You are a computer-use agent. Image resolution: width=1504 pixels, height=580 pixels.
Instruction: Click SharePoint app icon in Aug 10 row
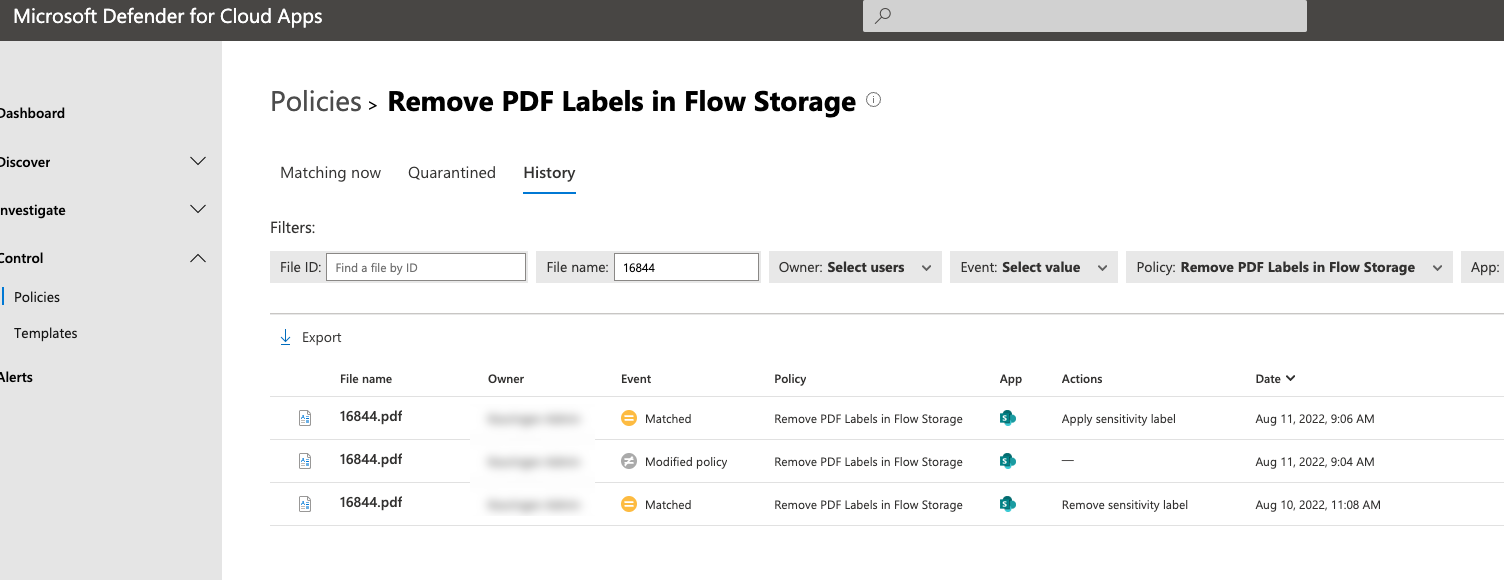(x=1008, y=504)
